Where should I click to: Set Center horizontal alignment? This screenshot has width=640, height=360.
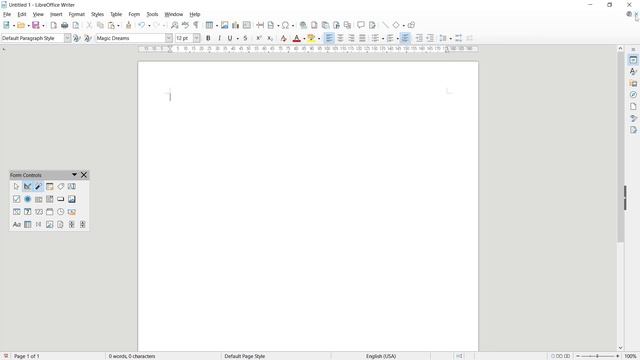(x=340, y=38)
